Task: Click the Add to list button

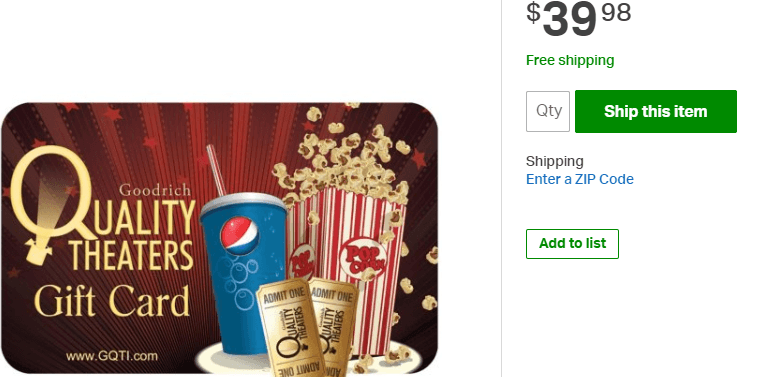Action: tap(572, 244)
